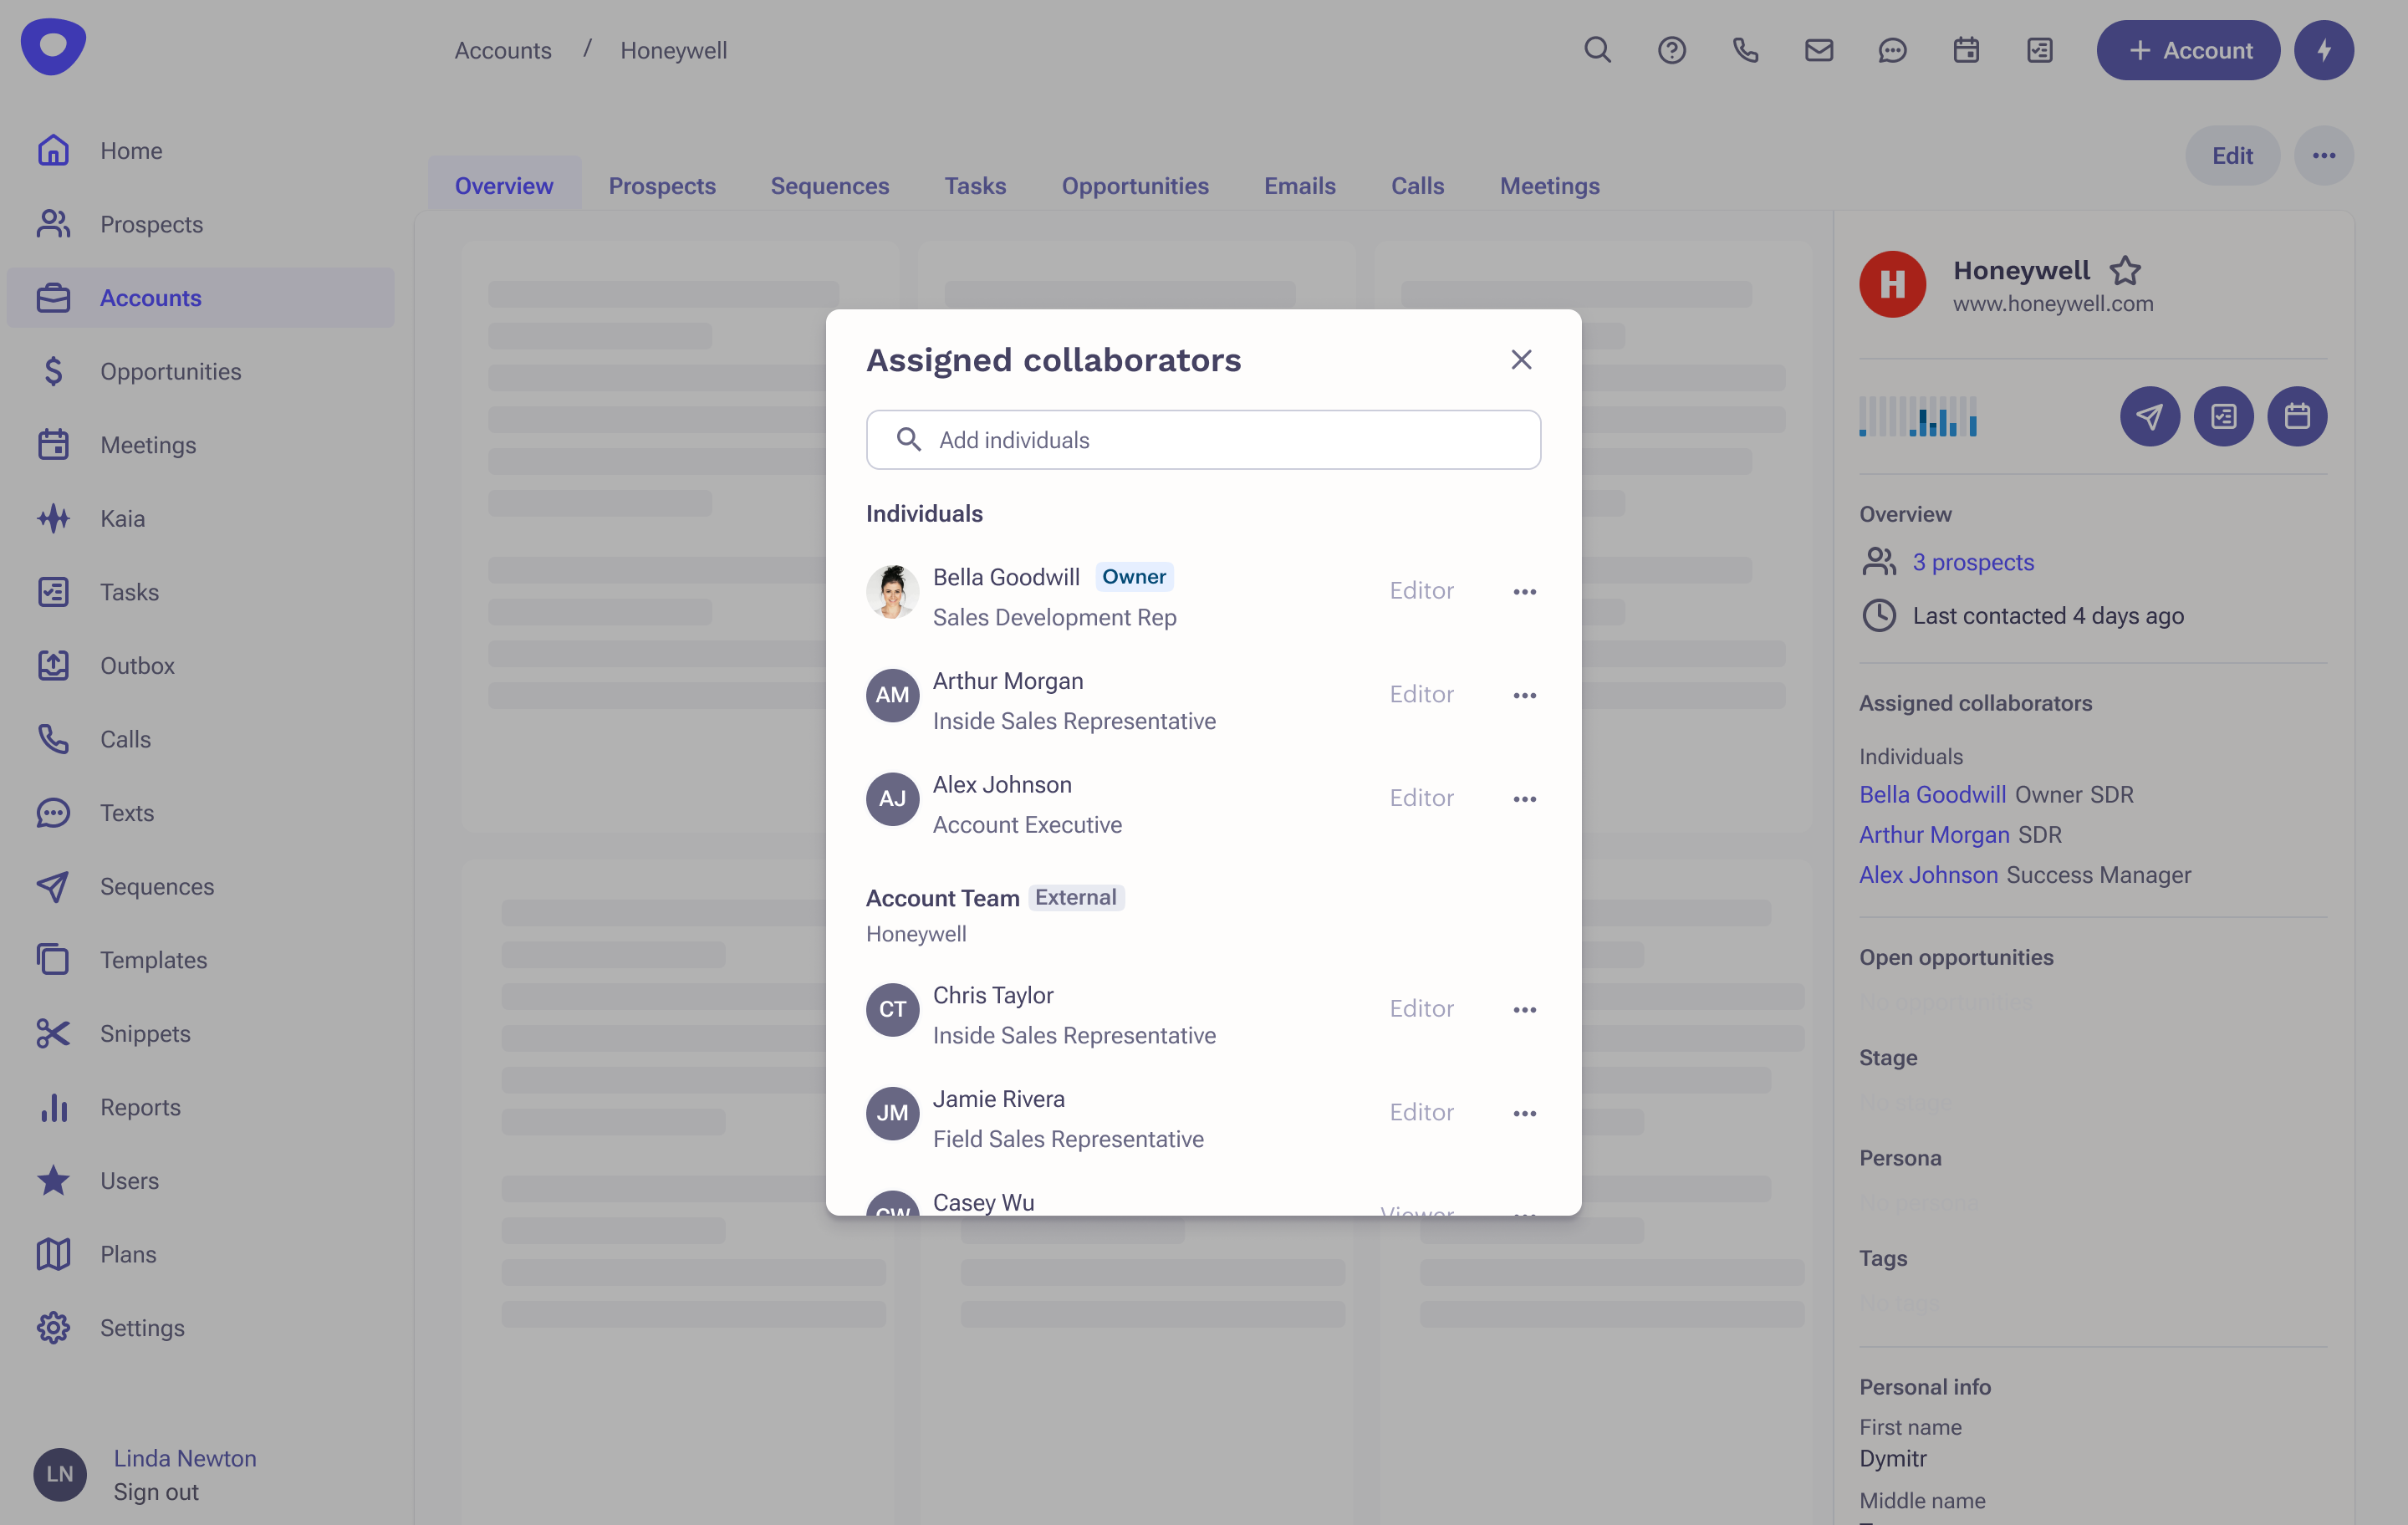Switch to the Overview tab
Viewport: 2408px width, 1525px height.
pos(504,185)
